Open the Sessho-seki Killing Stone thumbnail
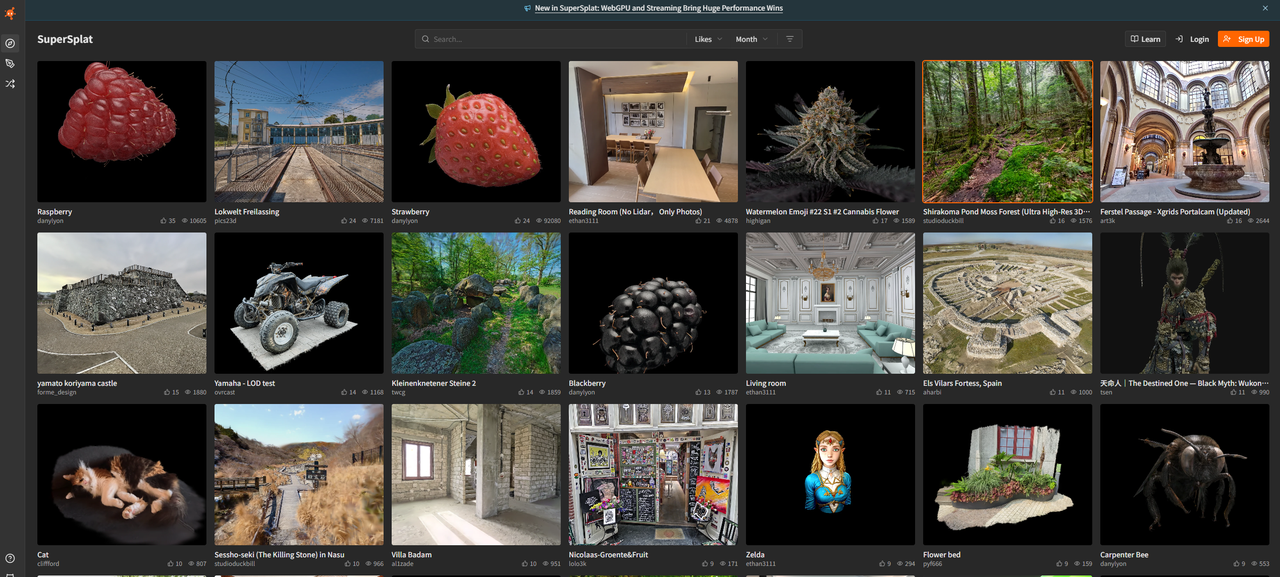This screenshot has width=1280, height=577. pos(299,475)
